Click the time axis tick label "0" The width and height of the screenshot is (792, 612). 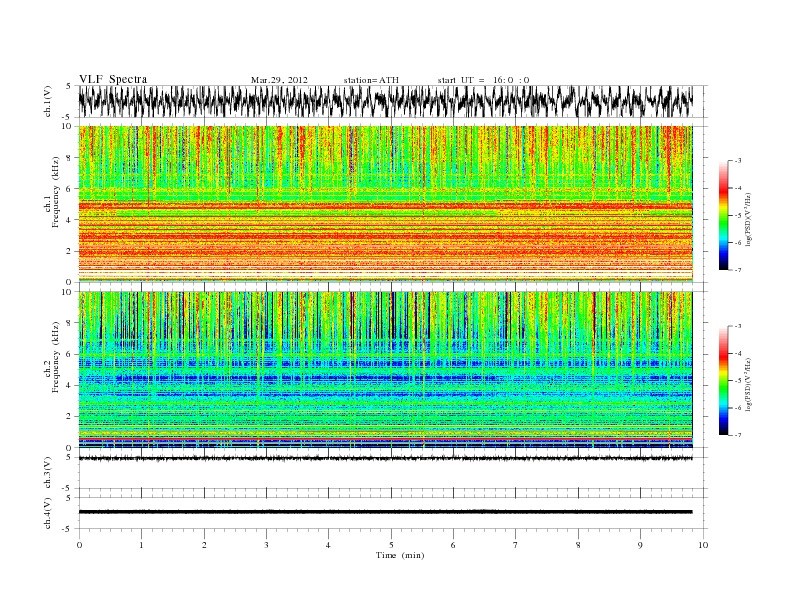click(x=79, y=545)
